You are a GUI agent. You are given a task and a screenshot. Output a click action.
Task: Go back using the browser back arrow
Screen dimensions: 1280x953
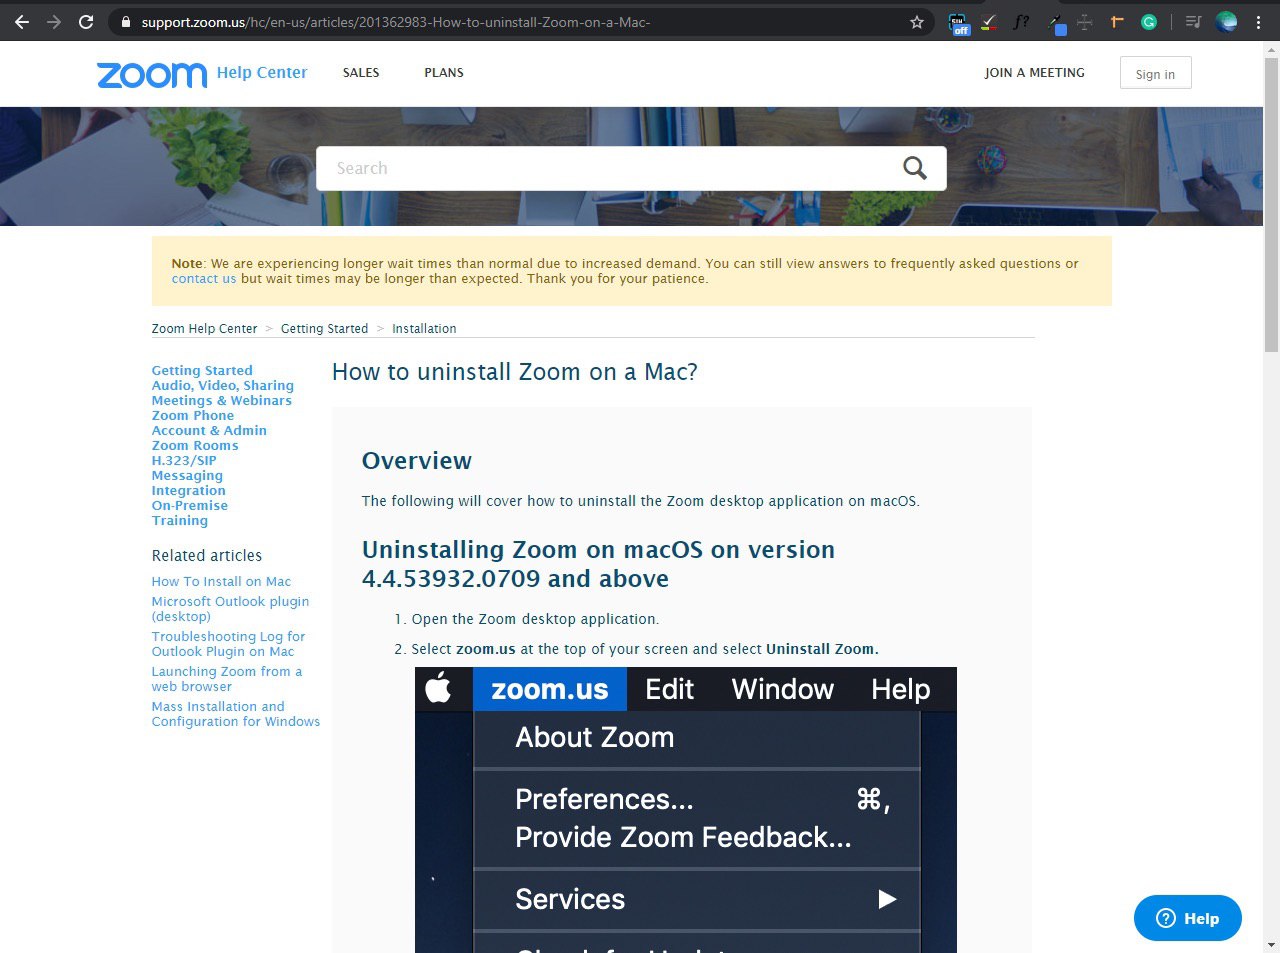point(22,21)
